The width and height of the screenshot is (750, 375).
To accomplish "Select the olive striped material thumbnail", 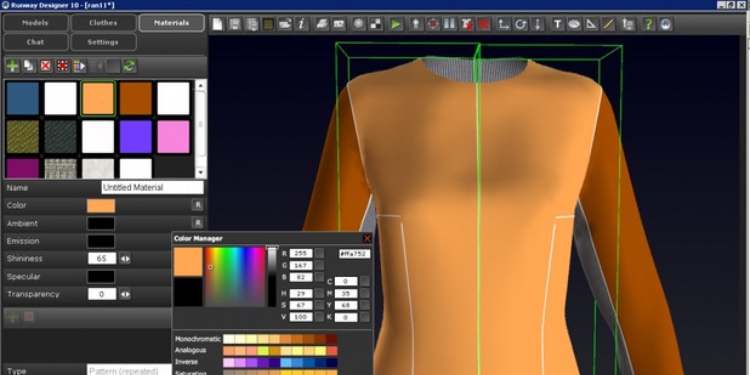I will coord(22,137).
